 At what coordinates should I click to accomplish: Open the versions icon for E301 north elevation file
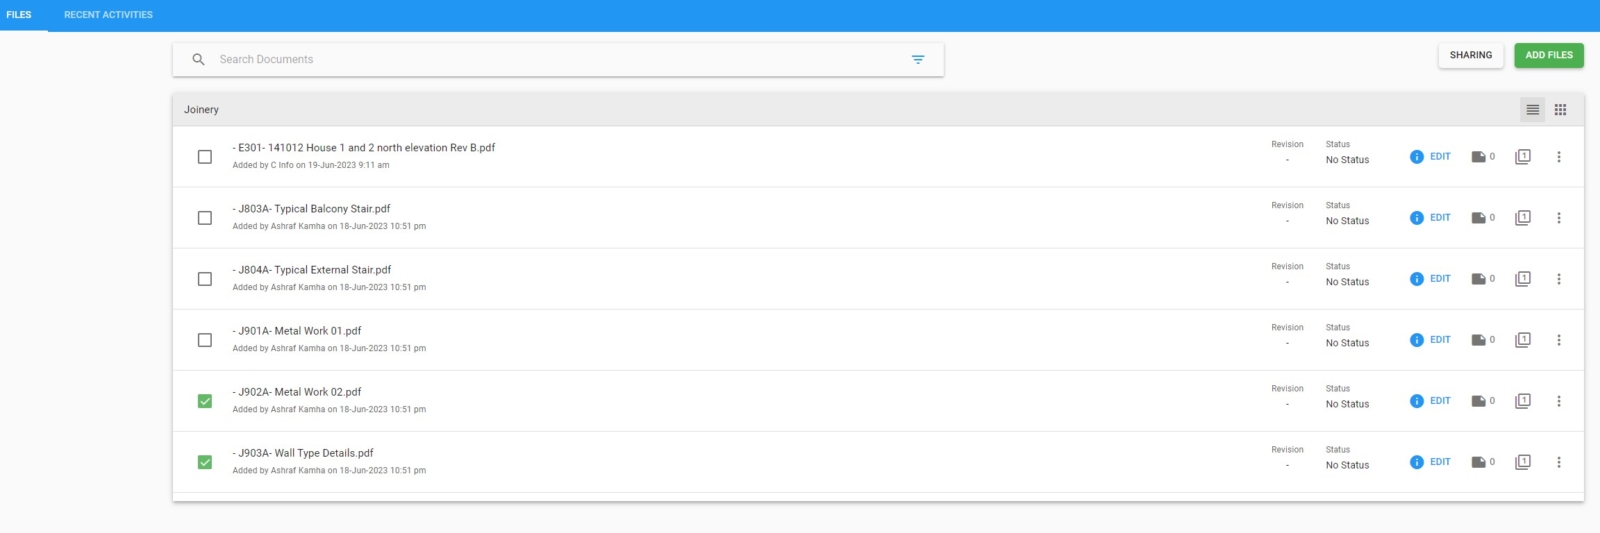click(1523, 157)
